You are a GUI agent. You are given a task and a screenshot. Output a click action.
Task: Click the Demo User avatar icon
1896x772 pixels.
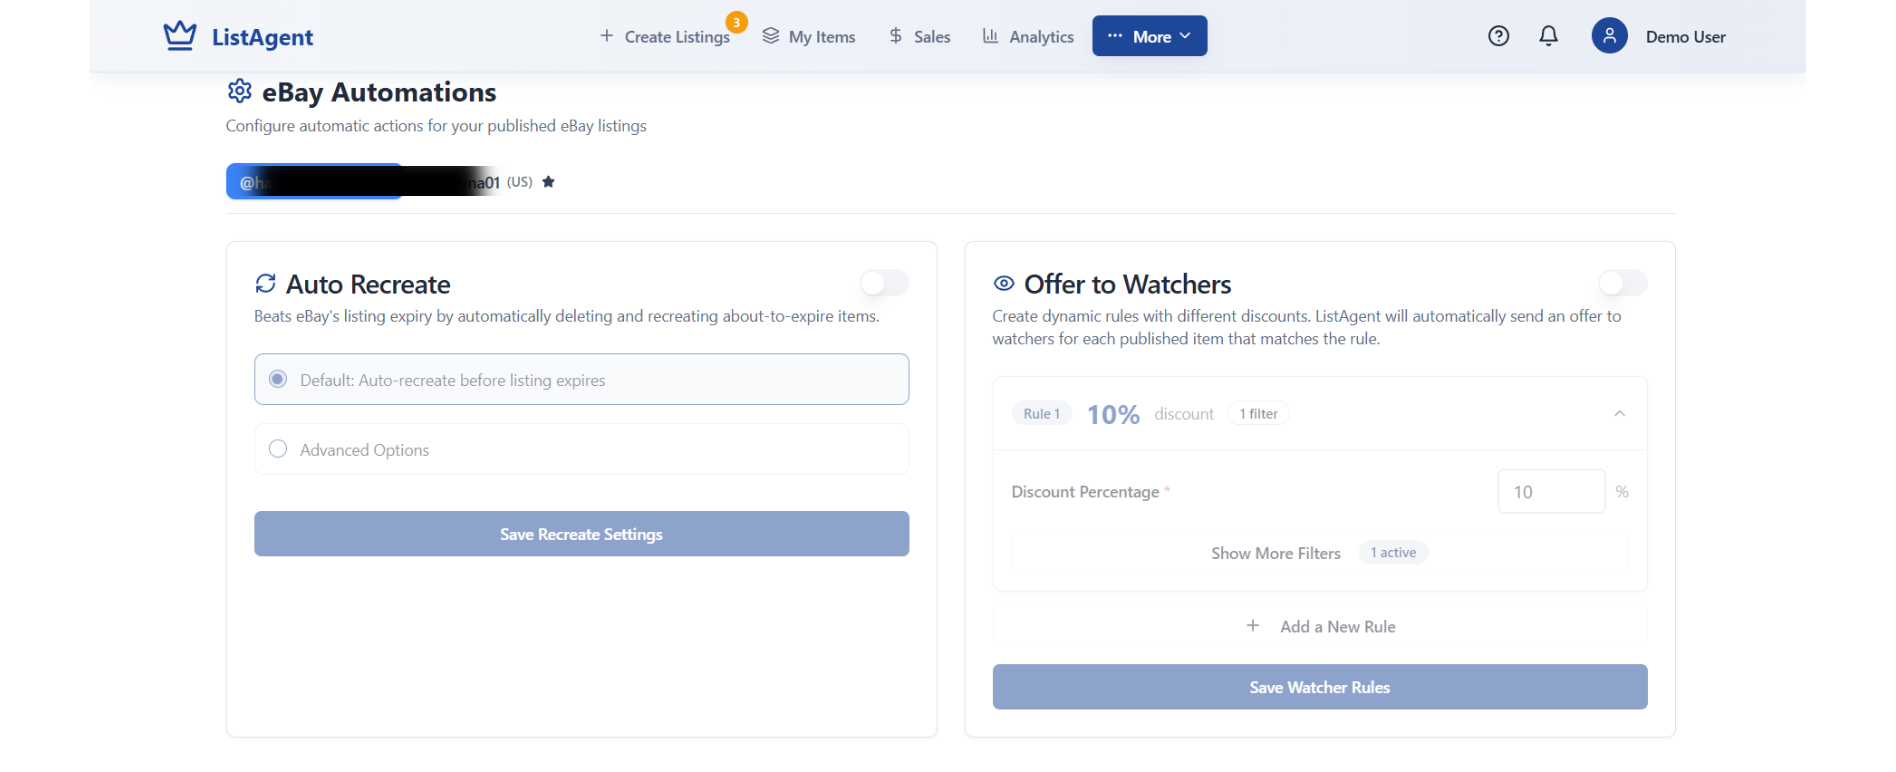pyautogui.click(x=1609, y=36)
